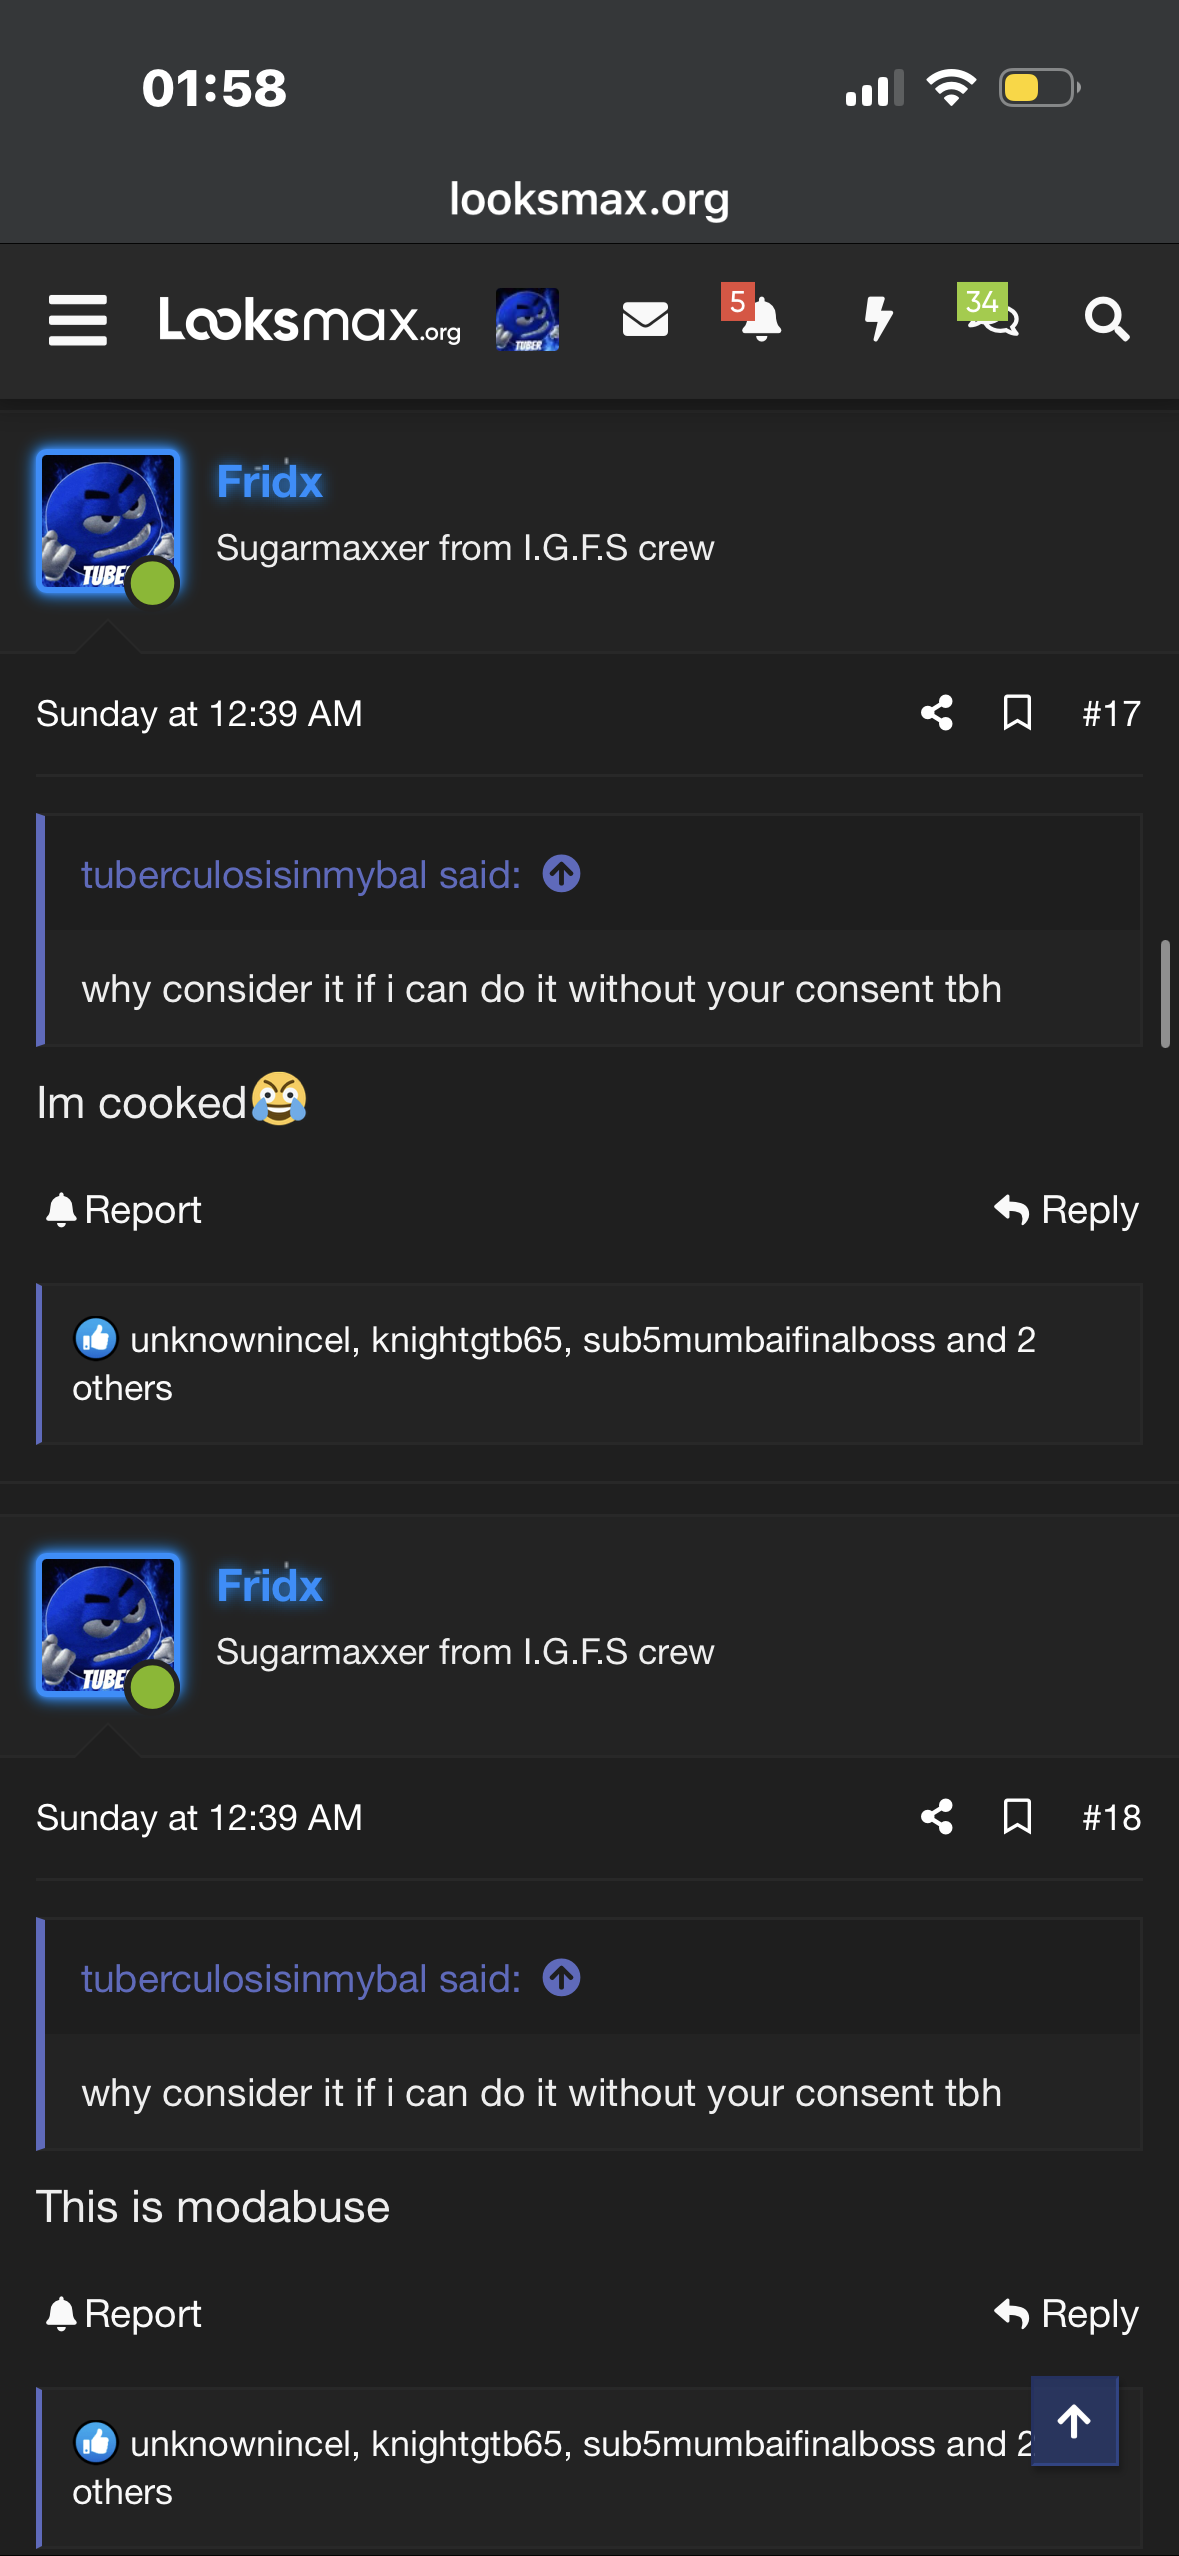
Task: Bookmark post #18
Action: (x=1017, y=1817)
